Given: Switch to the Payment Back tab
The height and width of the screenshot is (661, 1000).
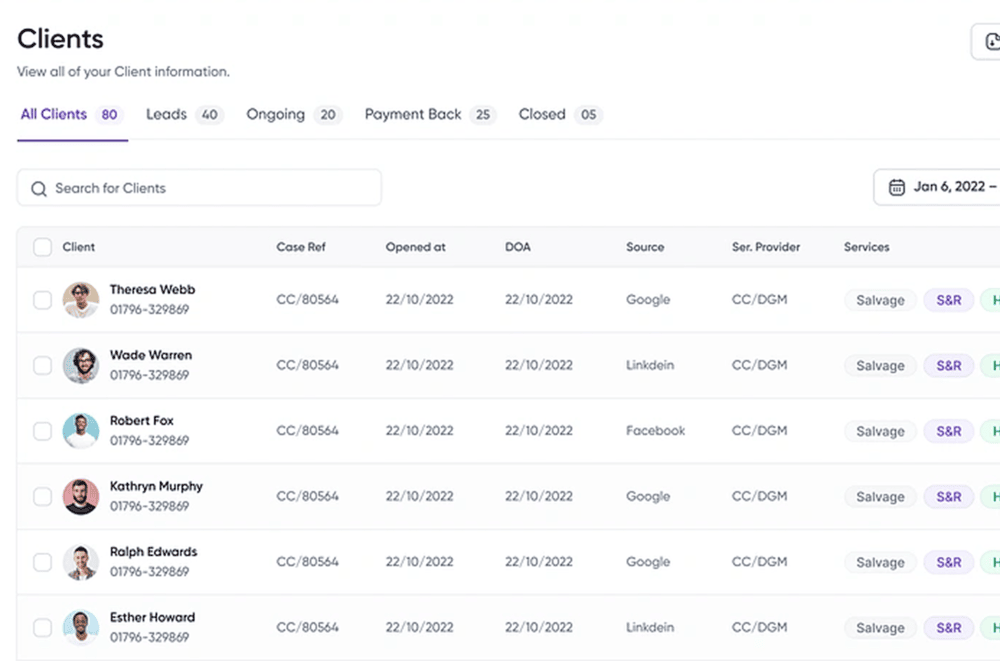Looking at the screenshot, I should click(430, 115).
